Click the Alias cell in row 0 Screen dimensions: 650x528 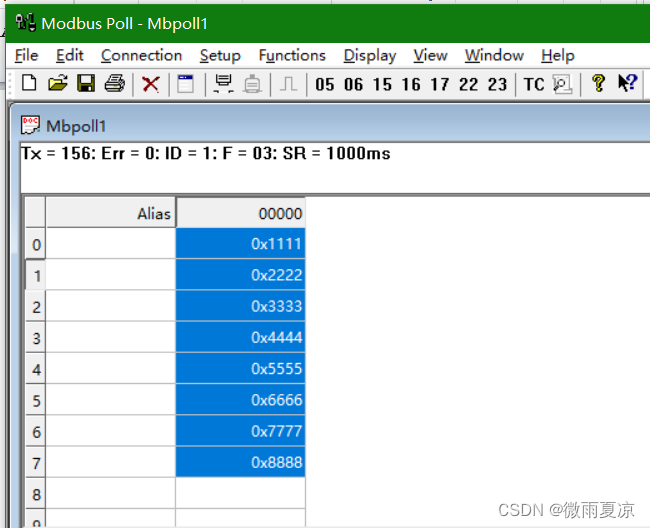(111, 243)
